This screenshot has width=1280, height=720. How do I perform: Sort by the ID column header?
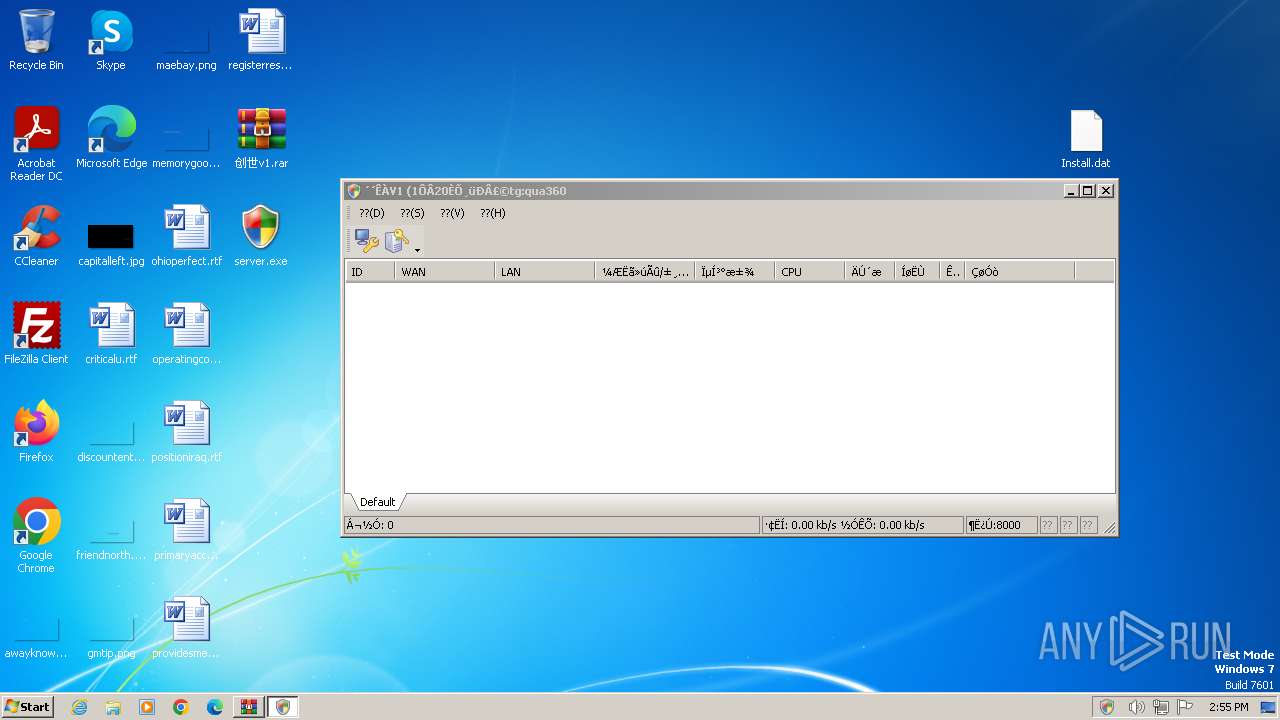370,272
